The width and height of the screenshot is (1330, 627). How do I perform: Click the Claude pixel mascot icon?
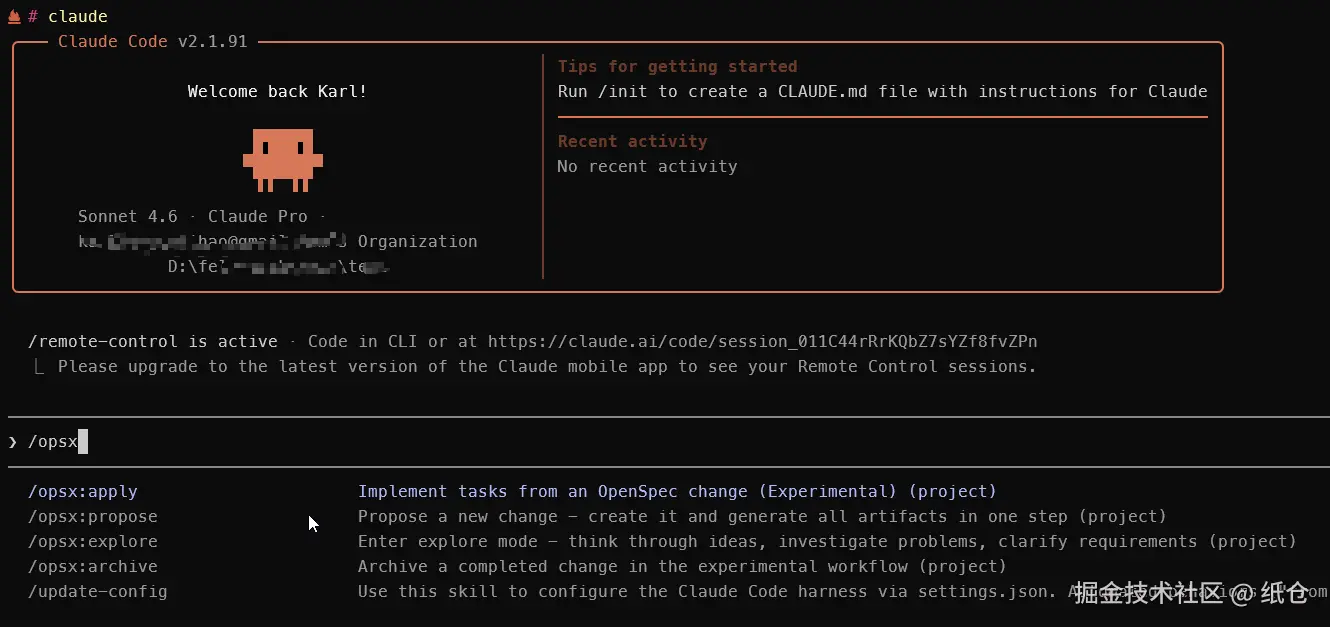282,158
